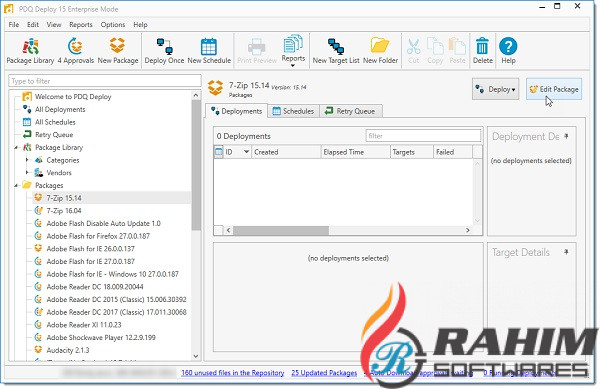Click the deployments horizontal scrollbar thumb

[281, 230]
